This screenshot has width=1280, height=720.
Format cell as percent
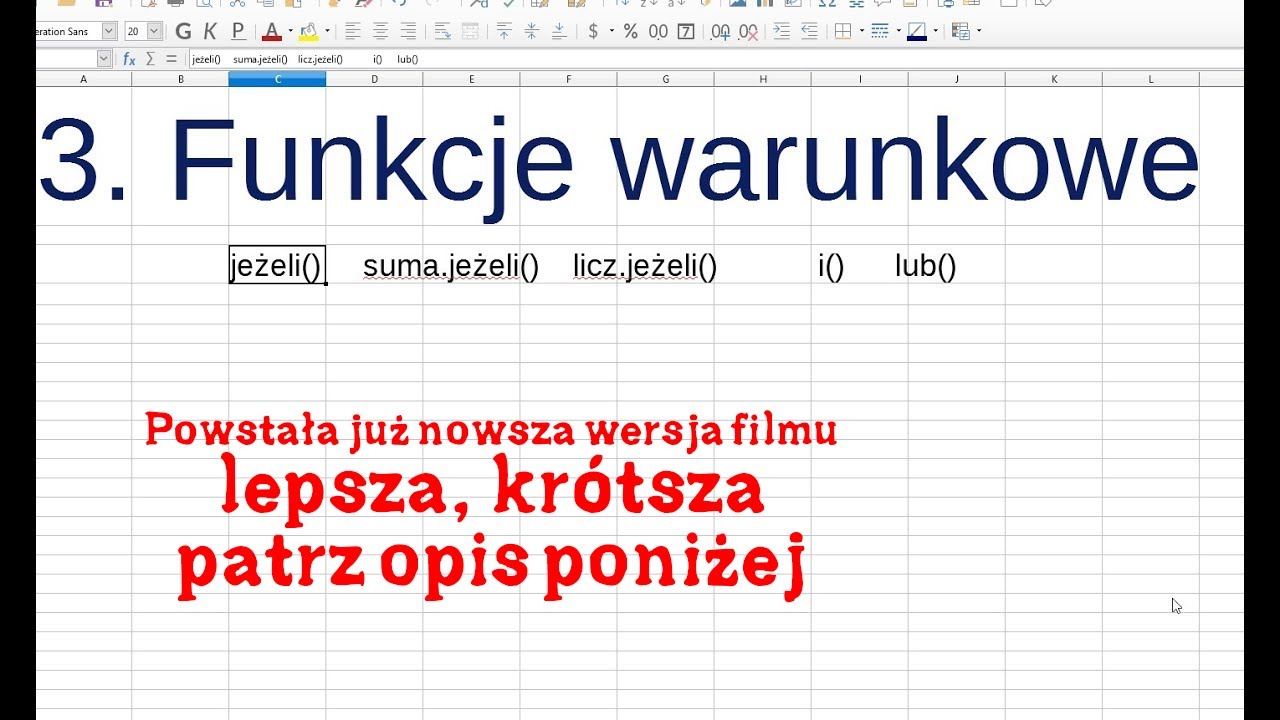coord(630,31)
